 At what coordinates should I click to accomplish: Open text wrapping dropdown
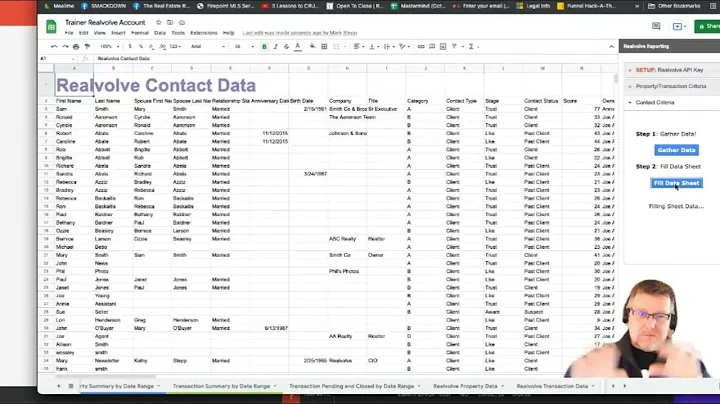(388, 46)
